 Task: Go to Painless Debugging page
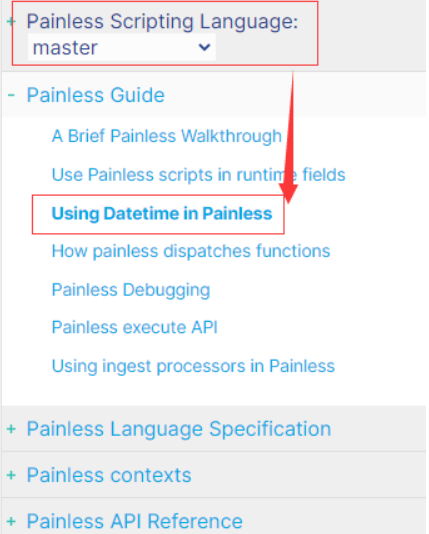pos(131,290)
